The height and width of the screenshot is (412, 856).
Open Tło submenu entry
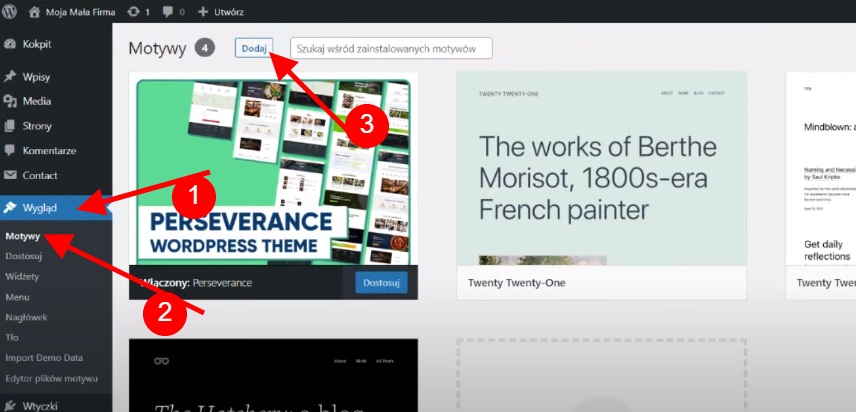point(12,338)
